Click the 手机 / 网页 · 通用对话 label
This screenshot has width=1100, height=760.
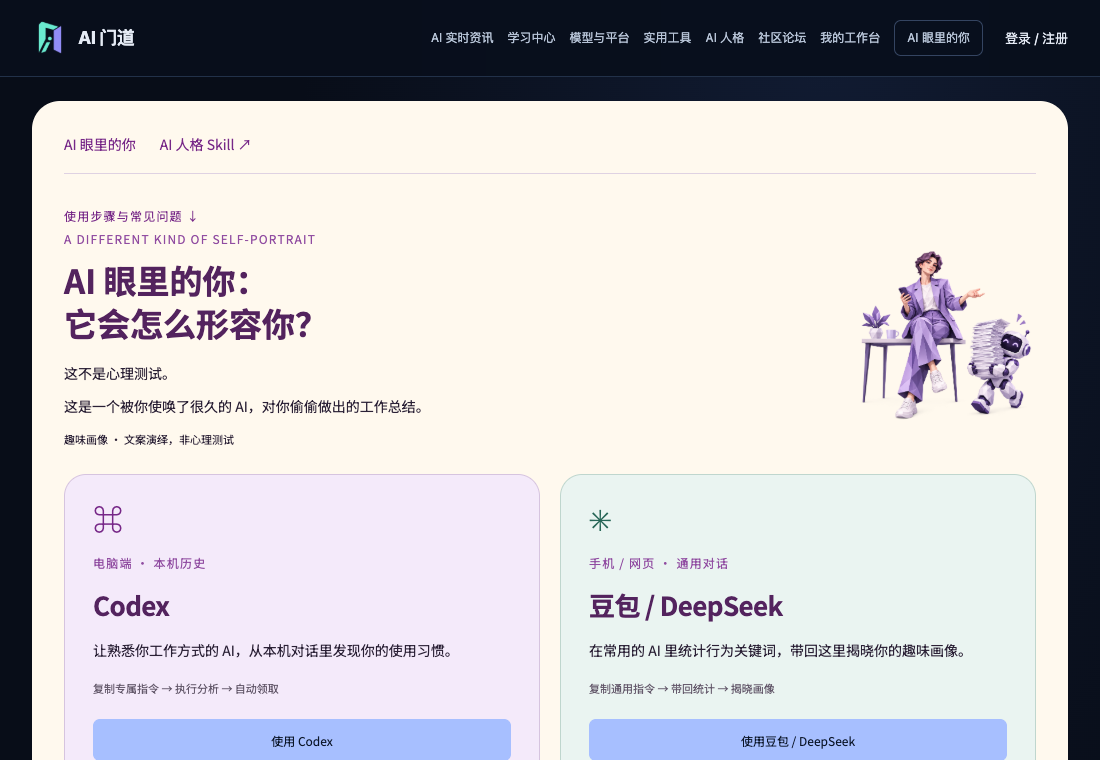[x=658, y=564]
